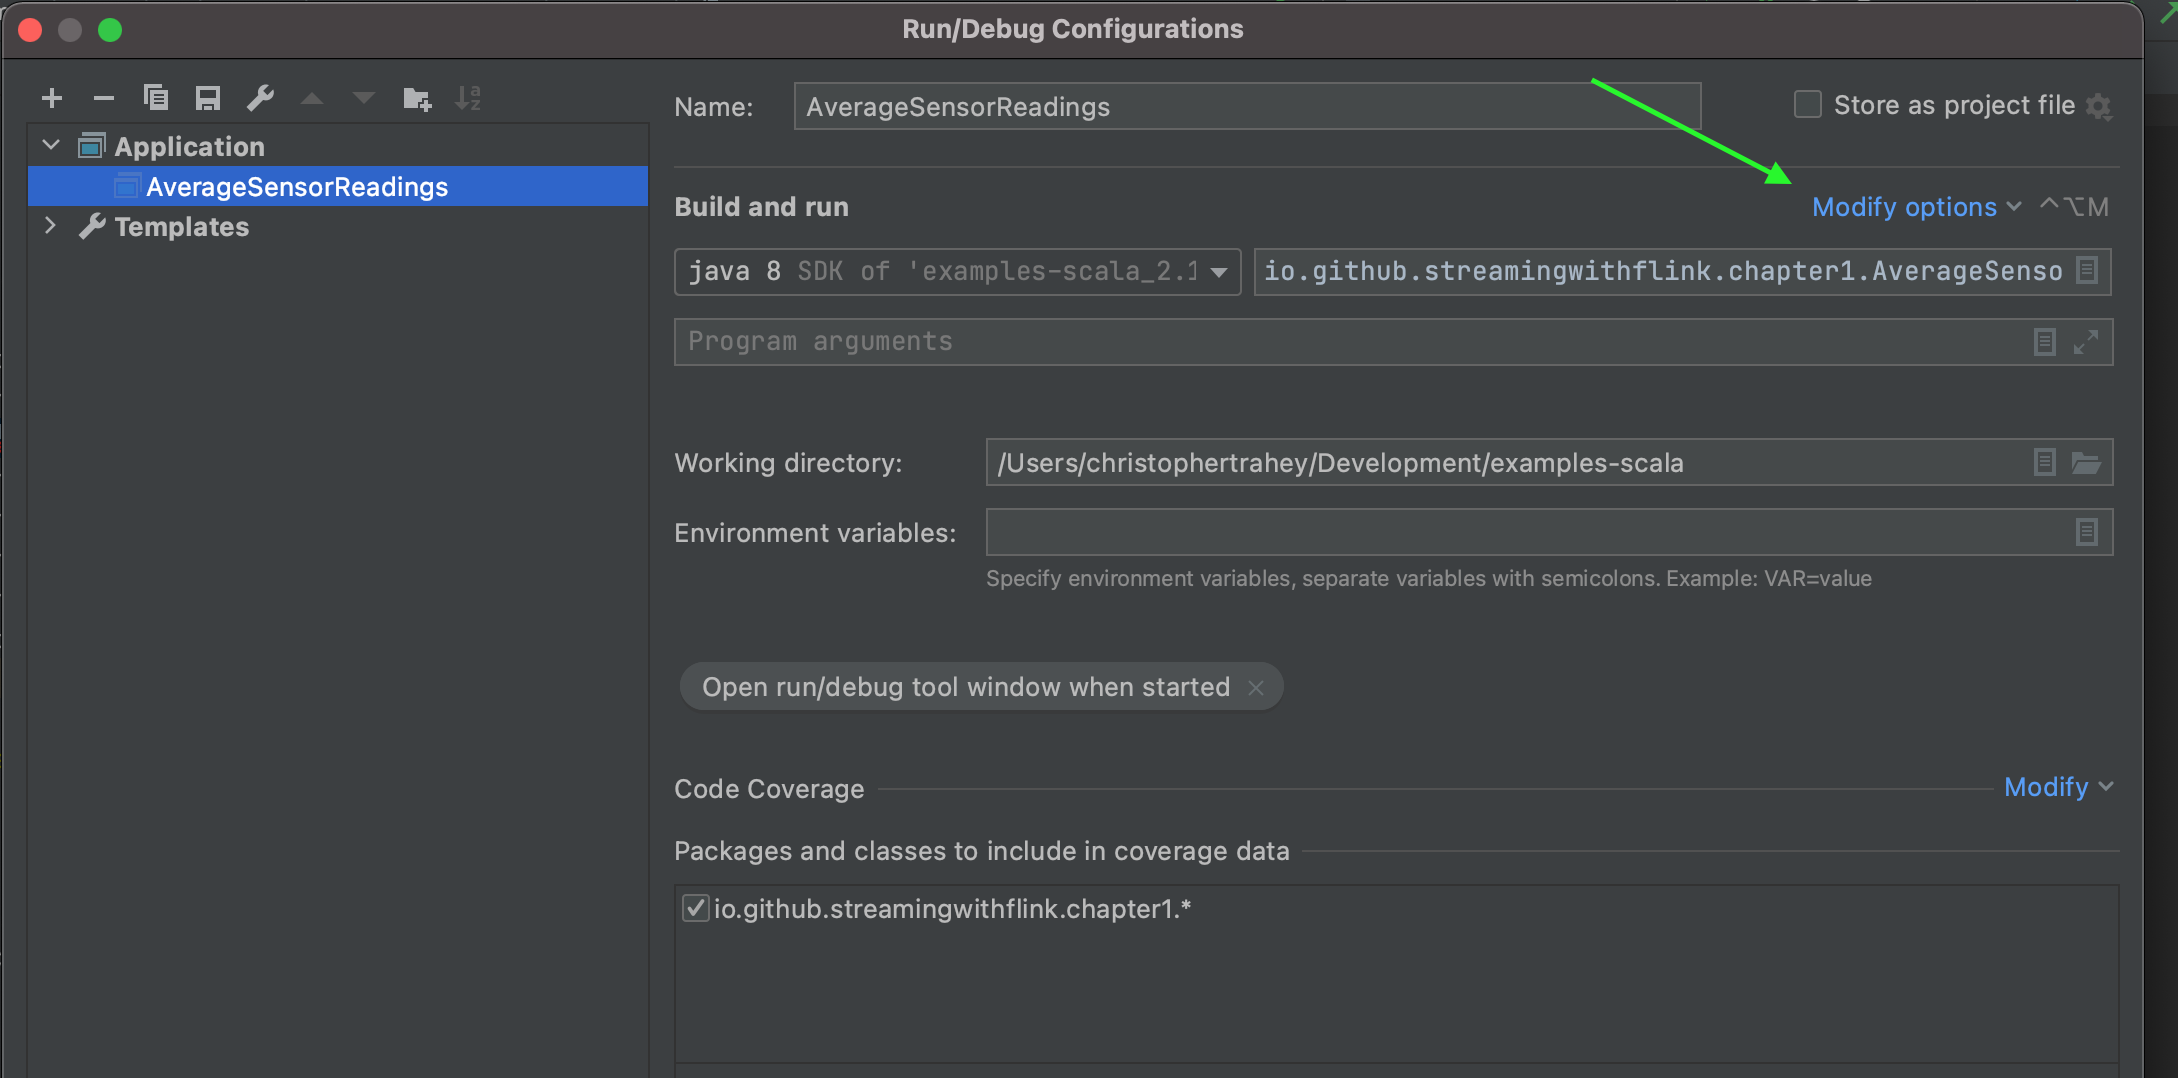Screen dimensions: 2178x1078
Task: Select AverageSensorReadings configuration in tree
Action: point(297,187)
